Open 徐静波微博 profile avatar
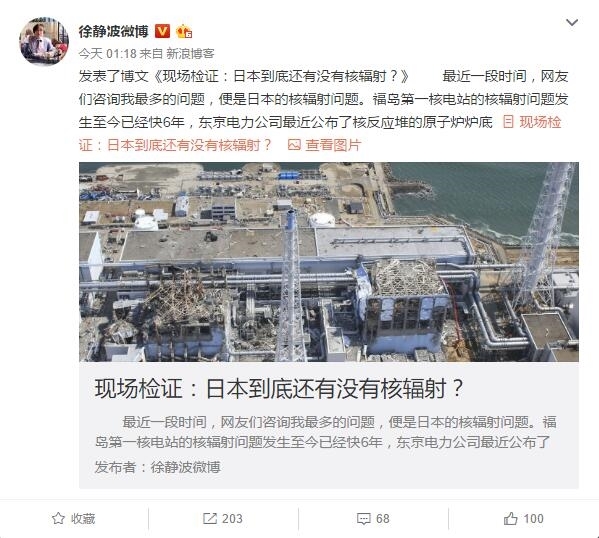This screenshot has height=538, width=599. point(44,41)
